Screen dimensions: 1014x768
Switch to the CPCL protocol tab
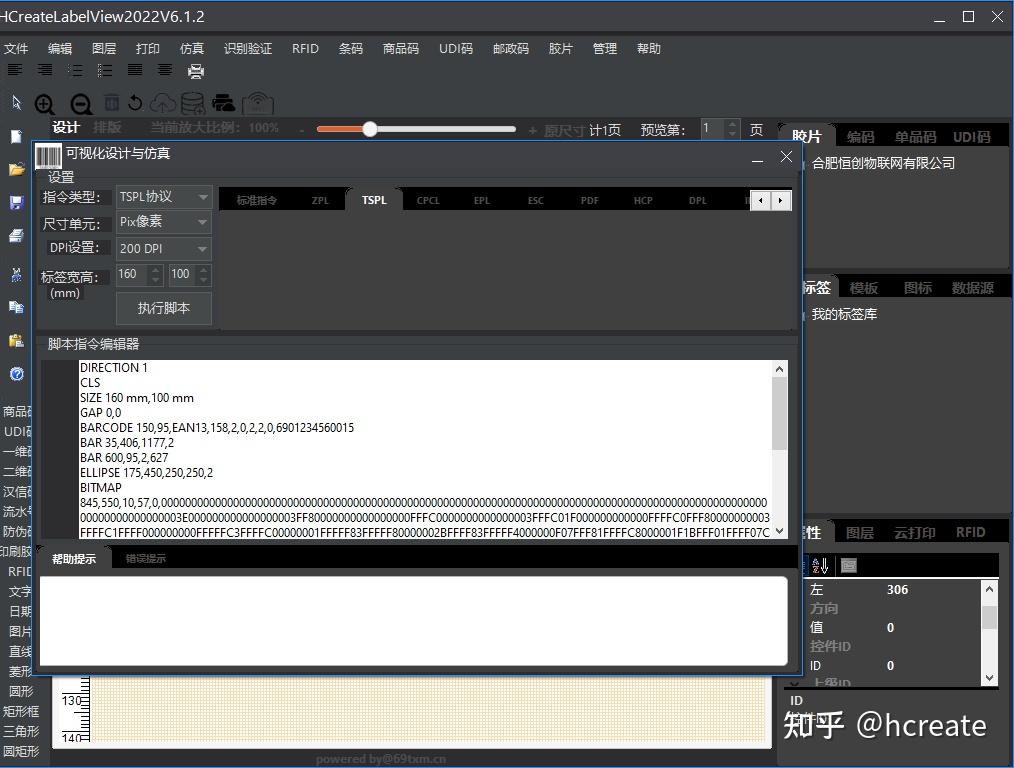(428, 200)
